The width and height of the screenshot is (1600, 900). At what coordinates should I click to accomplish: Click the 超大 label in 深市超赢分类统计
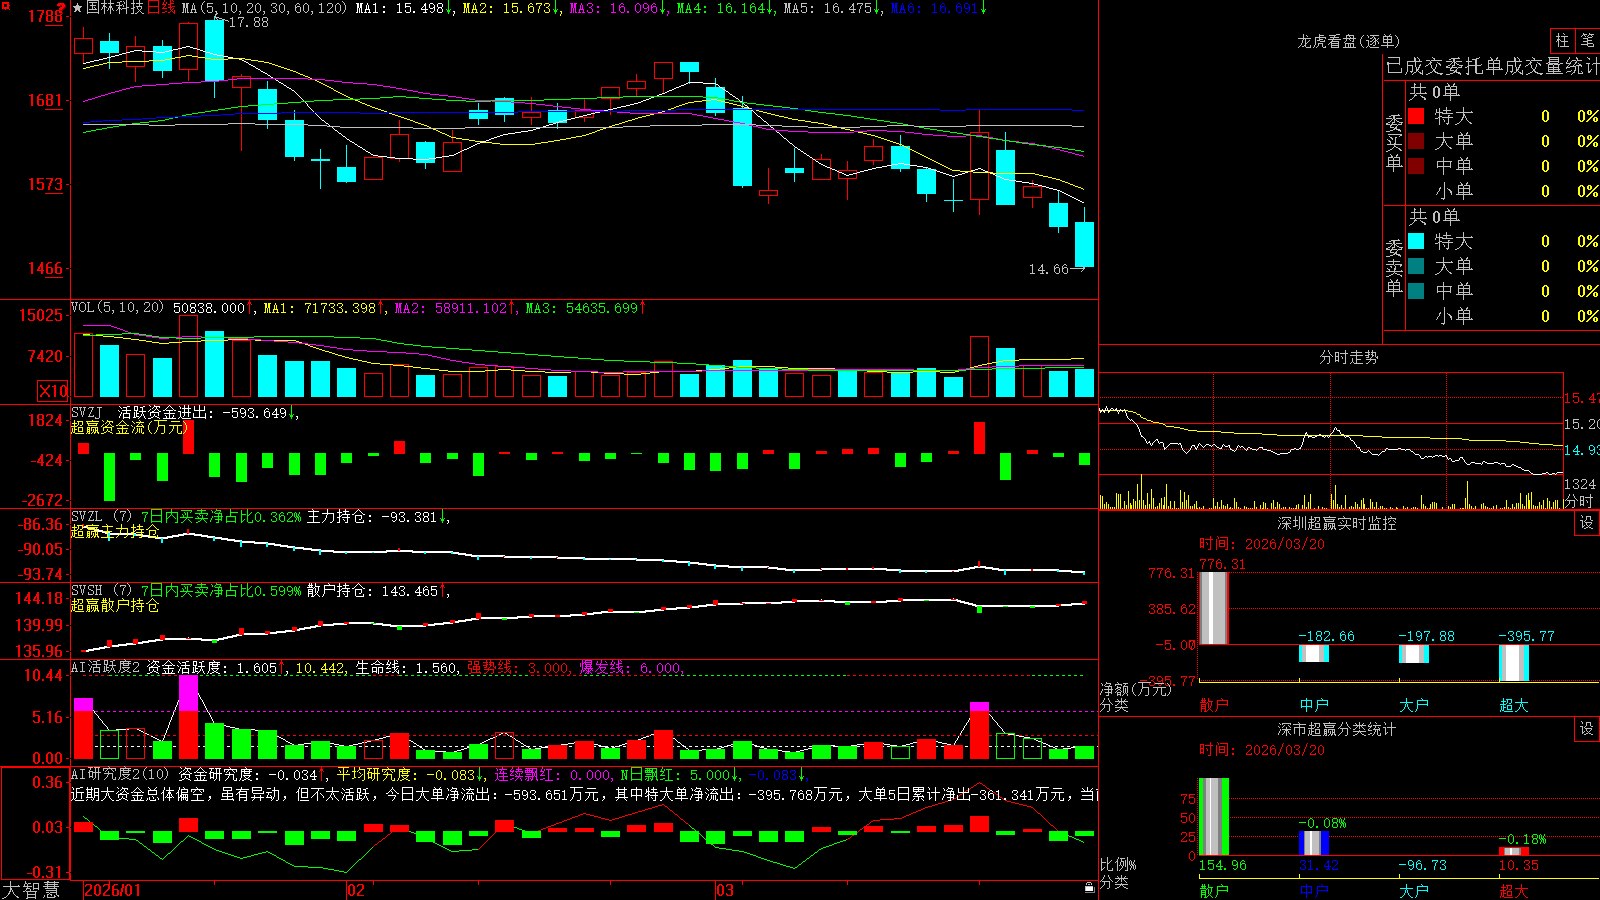point(1514,890)
